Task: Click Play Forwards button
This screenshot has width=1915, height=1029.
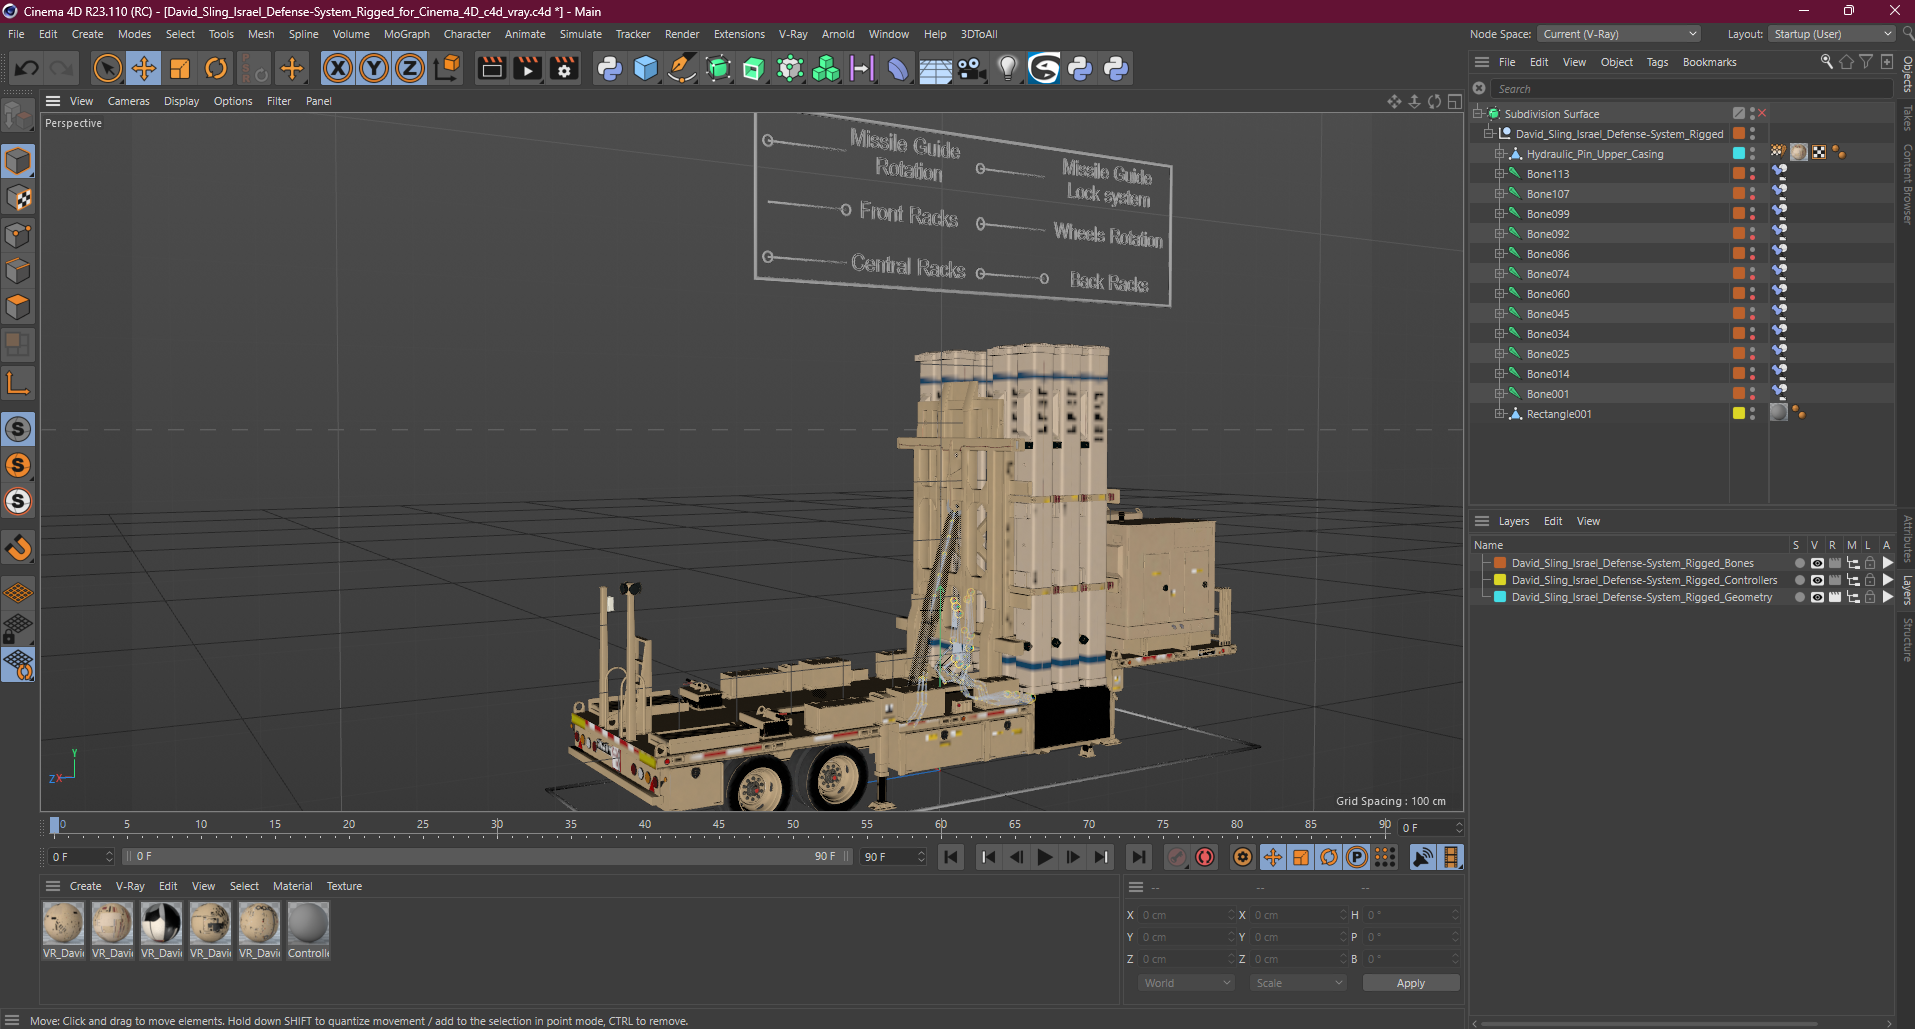Action: [1044, 857]
